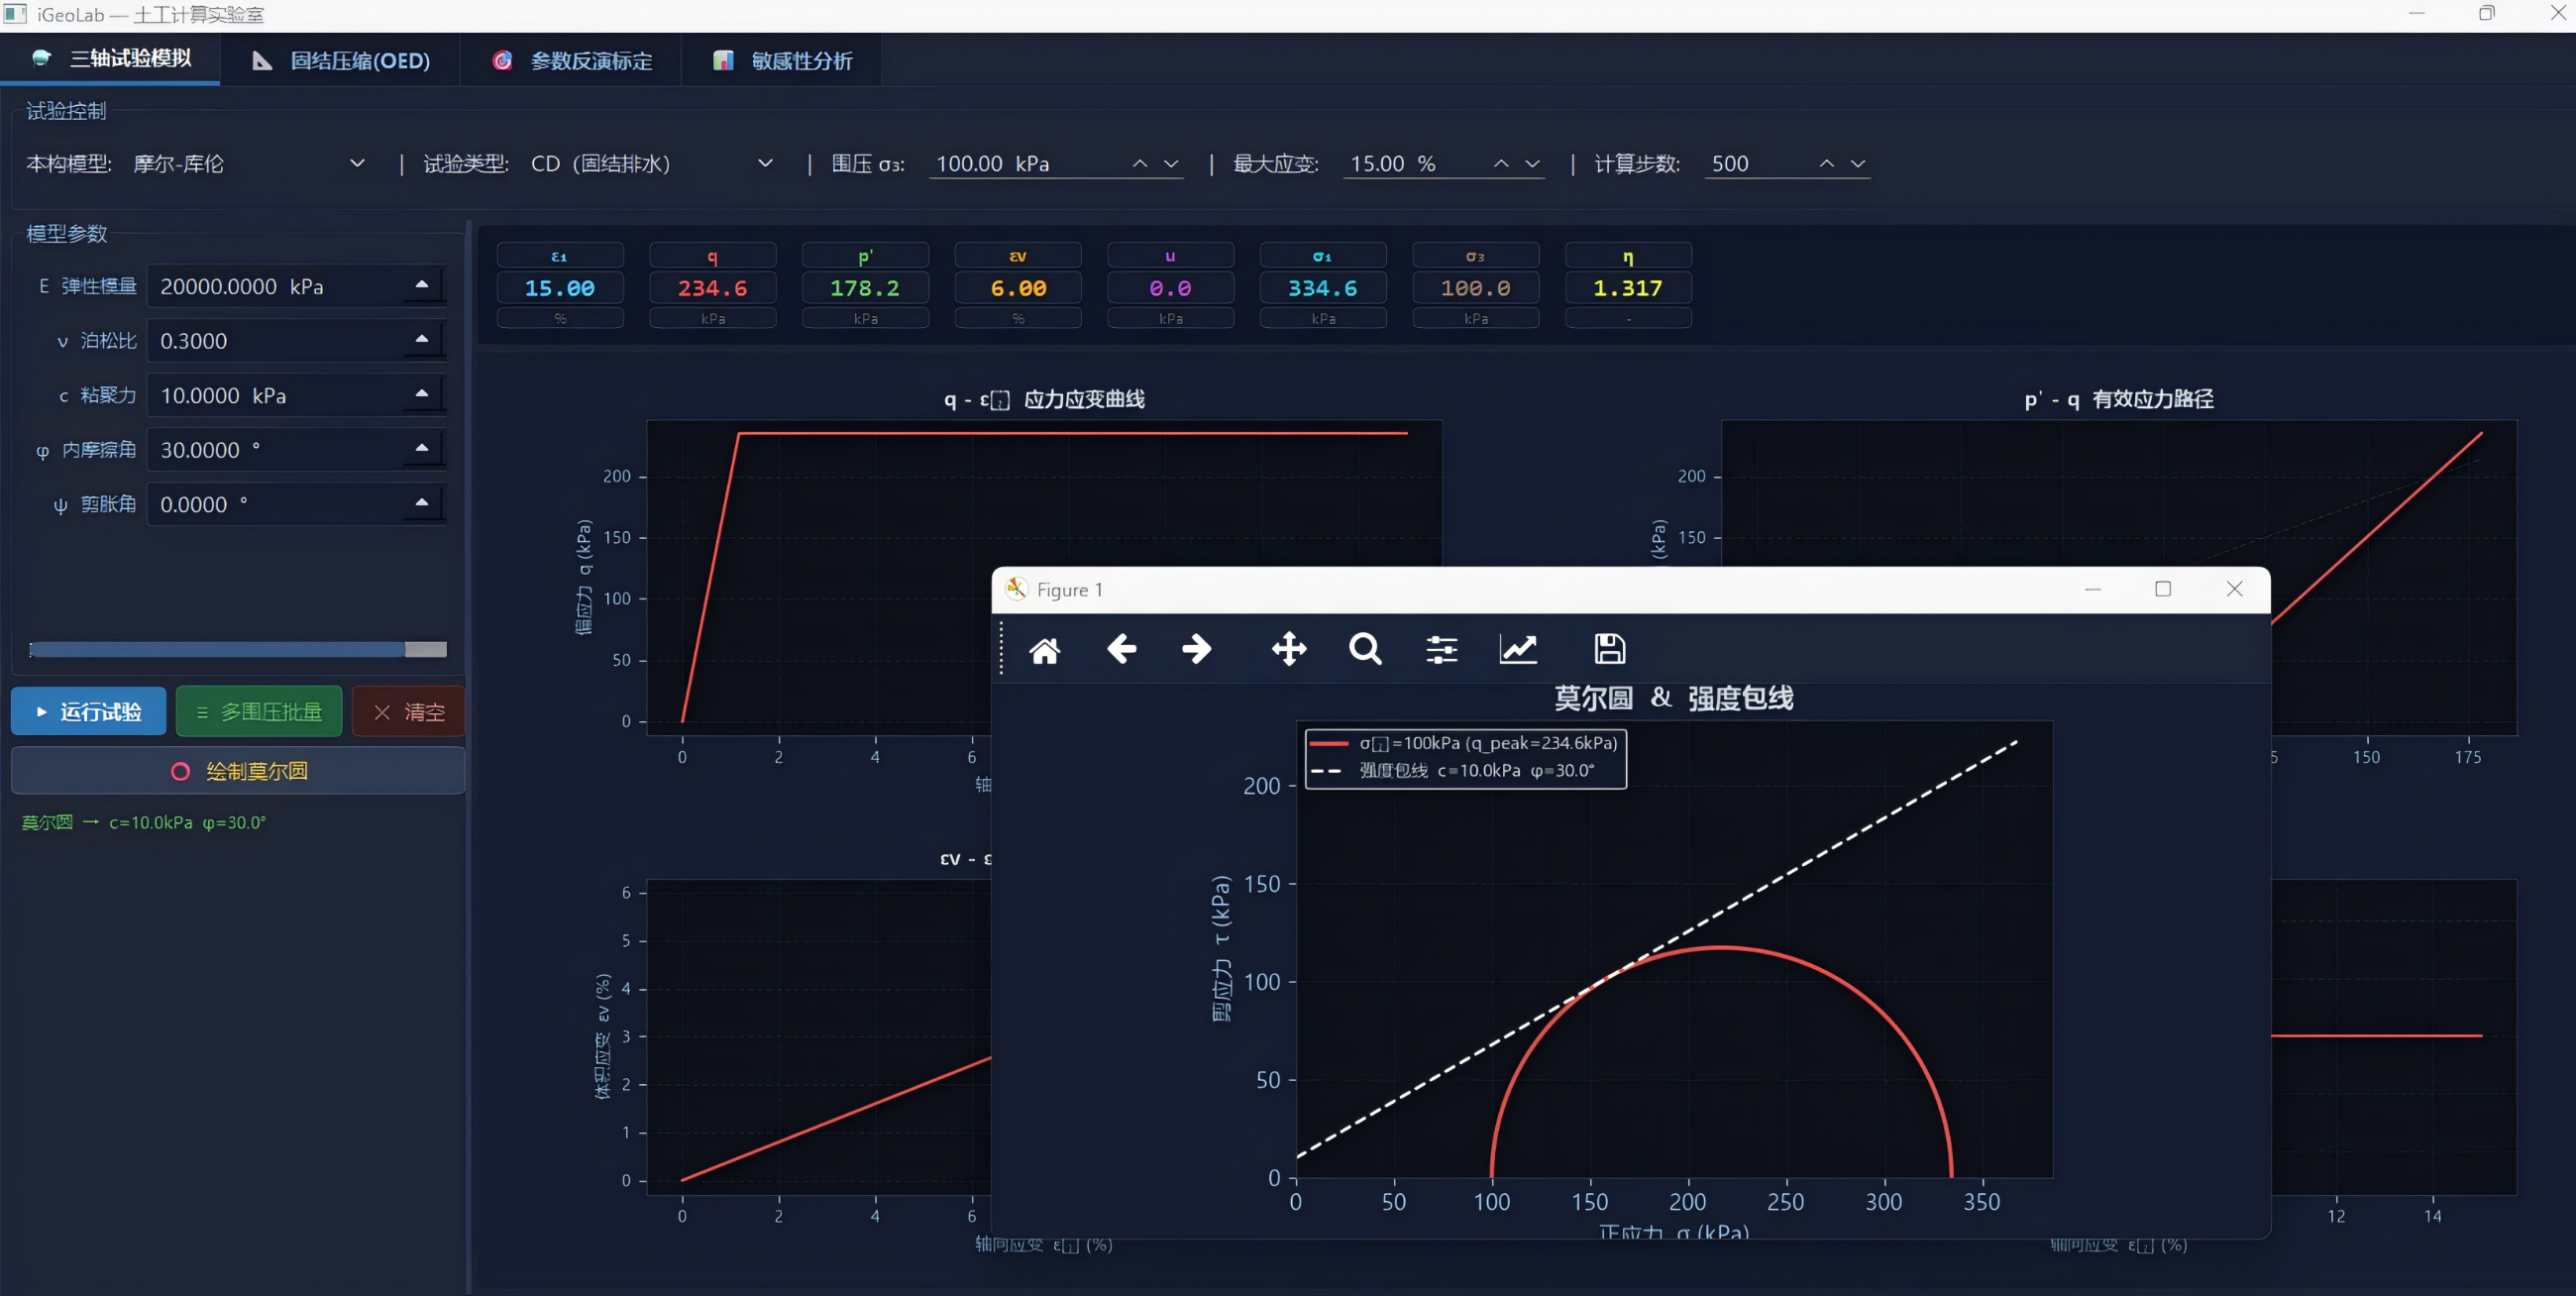The width and height of the screenshot is (2576, 1296).
Task: Increase 最大应变 with up arrow
Action: pyautogui.click(x=1500, y=164)
